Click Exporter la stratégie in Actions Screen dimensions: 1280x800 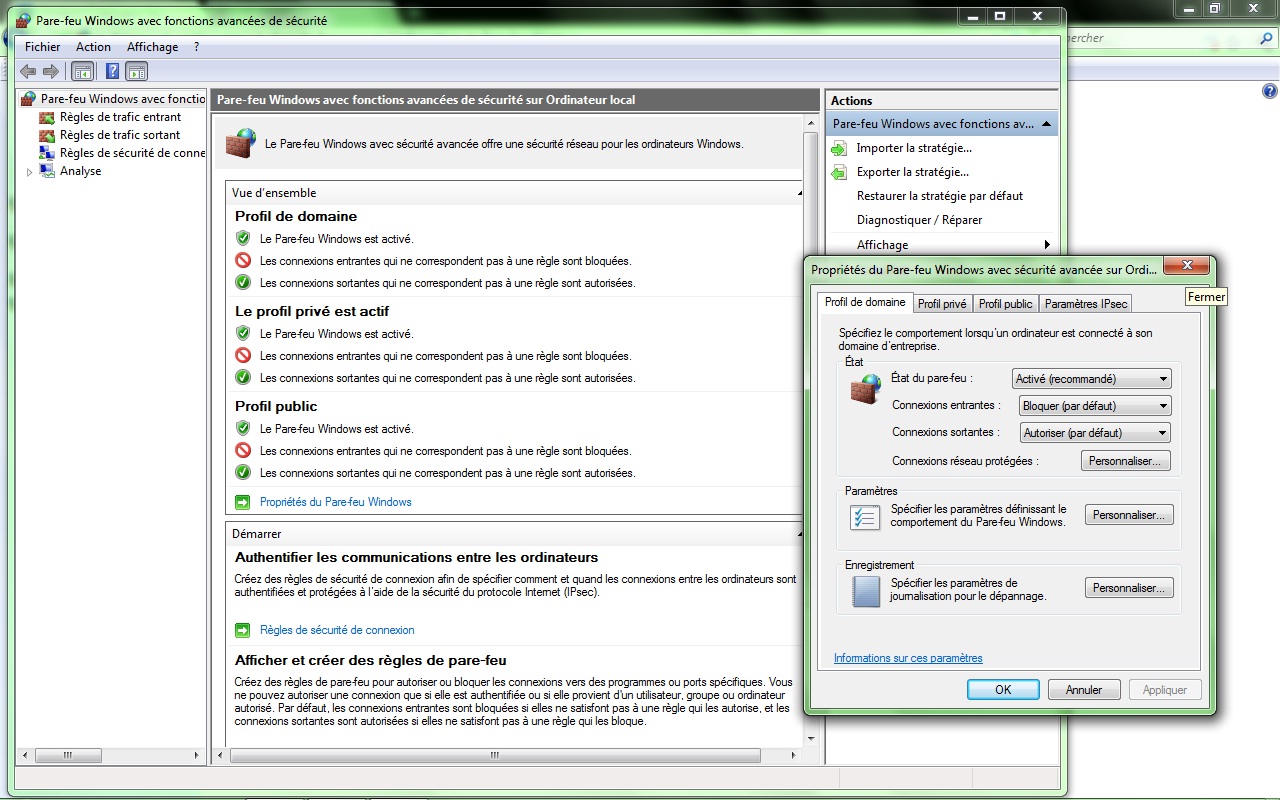click(x=913, y=172)
